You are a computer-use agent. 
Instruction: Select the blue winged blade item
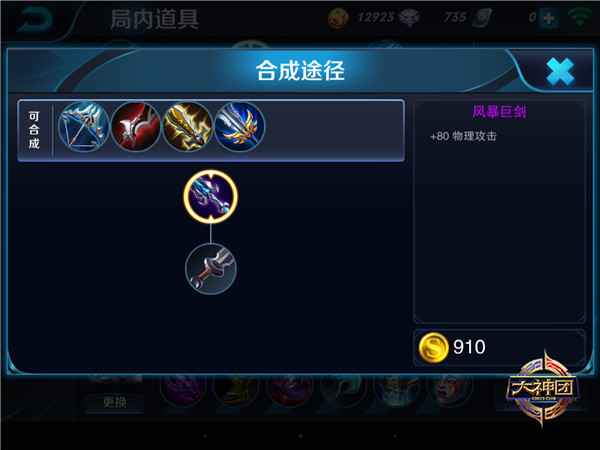coord(240,127)
